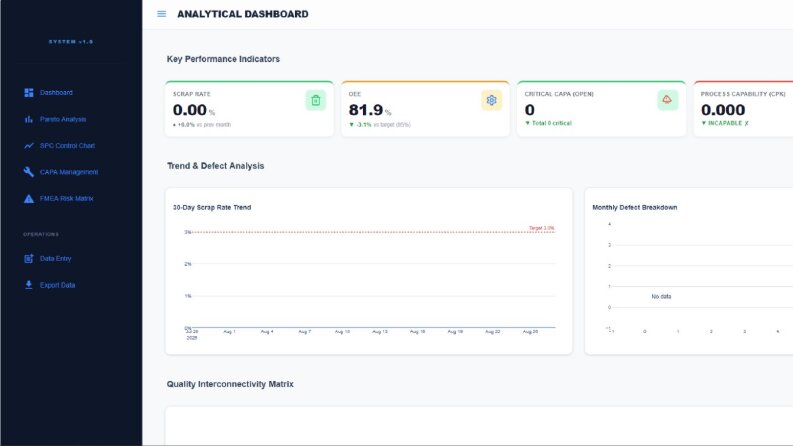Open CAPA Management section

point(71,172)
